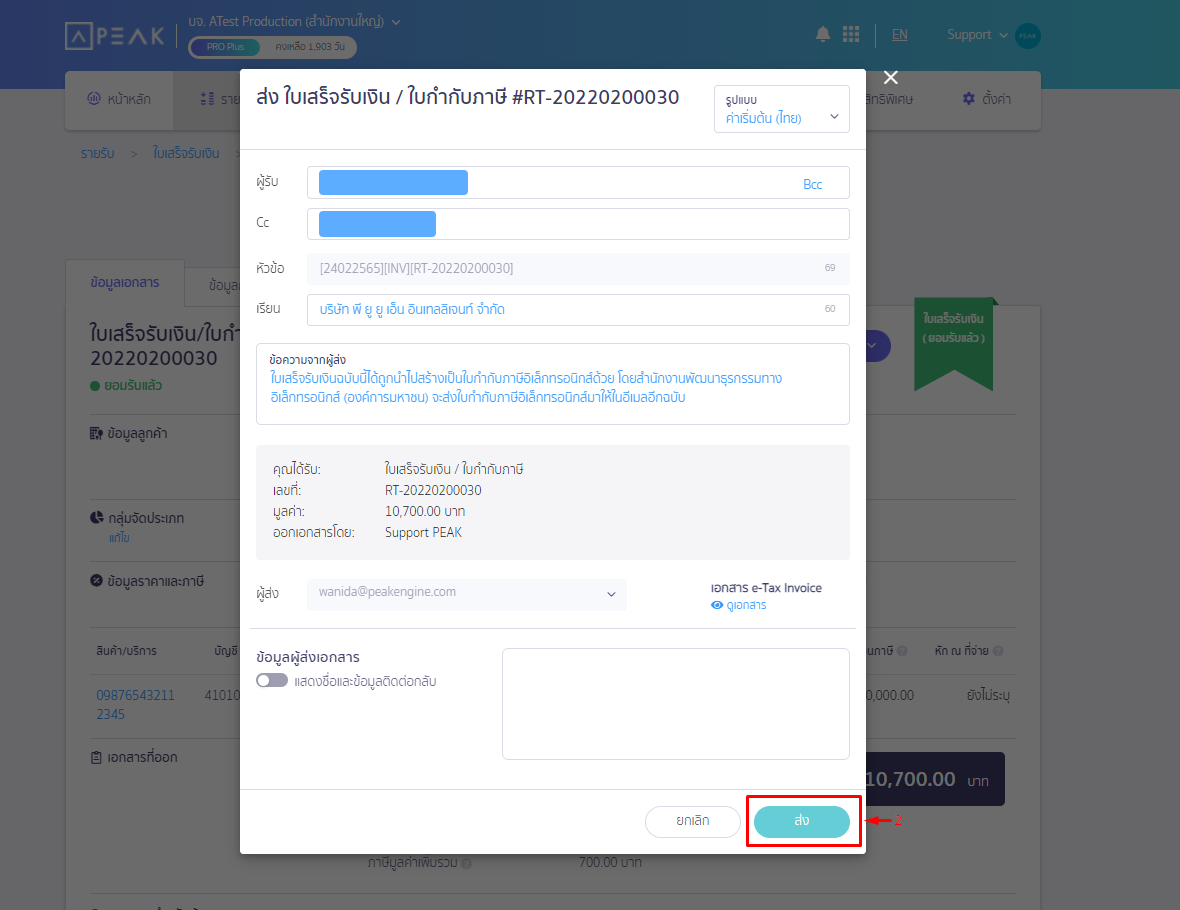1180x910 pixels.
Task: Click the eye icon to view e-Tax document
Action: pyautogui.click(x=716, y=605)
